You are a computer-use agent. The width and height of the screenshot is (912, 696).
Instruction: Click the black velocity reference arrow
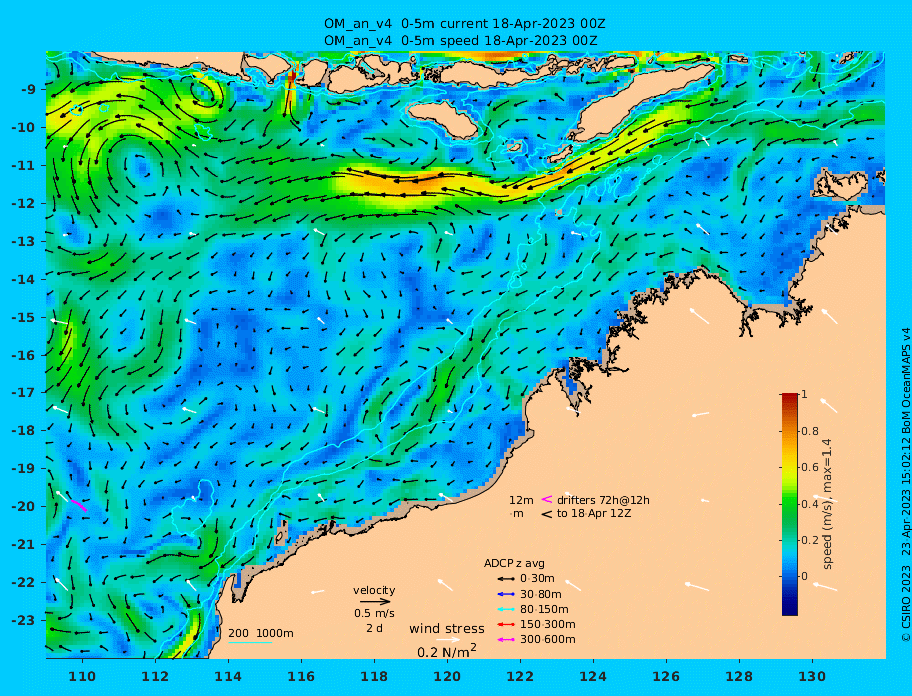[375, 602]
